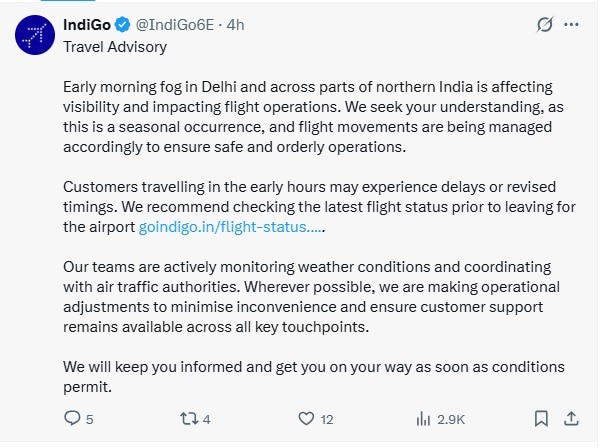The height and width of the screenshot is (448, 601).
Task: Click the reply speech bubble icon
Action: (72, 419)
